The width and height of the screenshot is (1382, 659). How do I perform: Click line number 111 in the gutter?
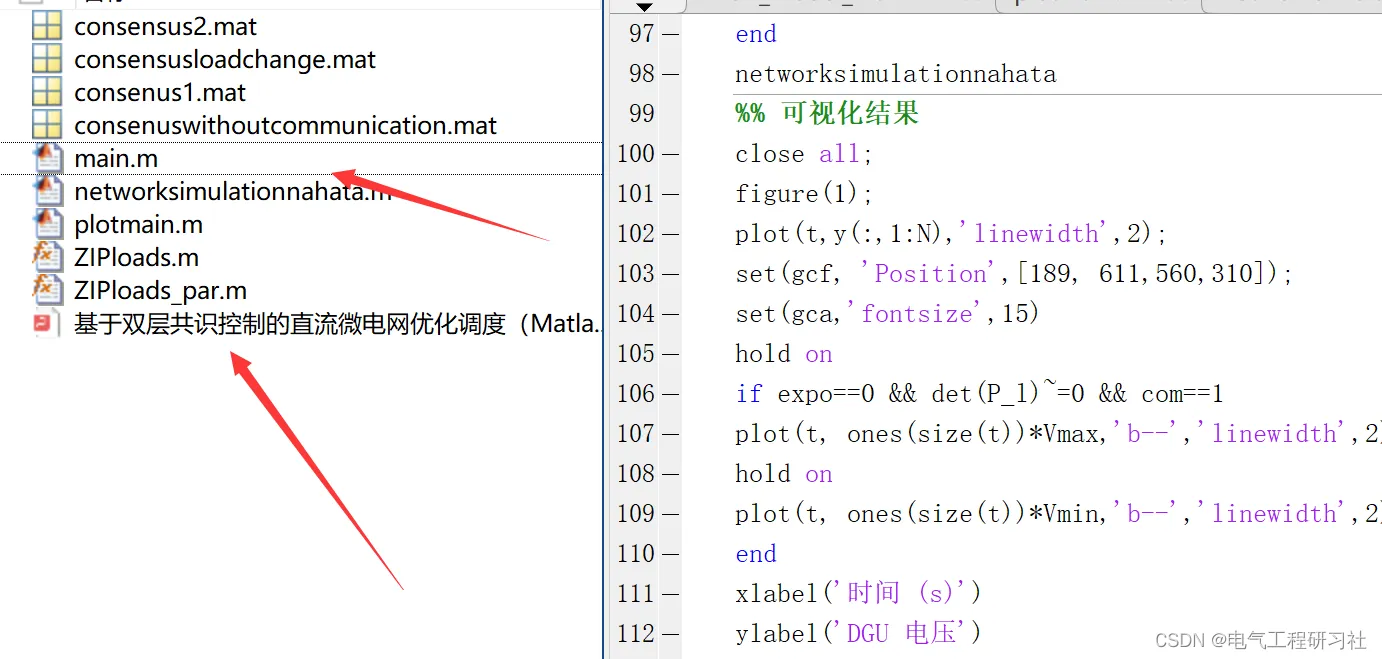coord(635,594)
